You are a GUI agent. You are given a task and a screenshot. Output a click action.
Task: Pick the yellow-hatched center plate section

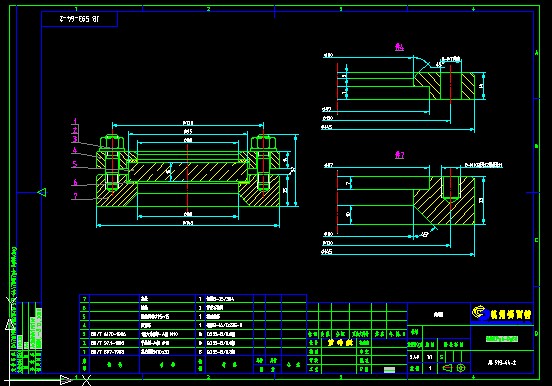pos(188,172)
